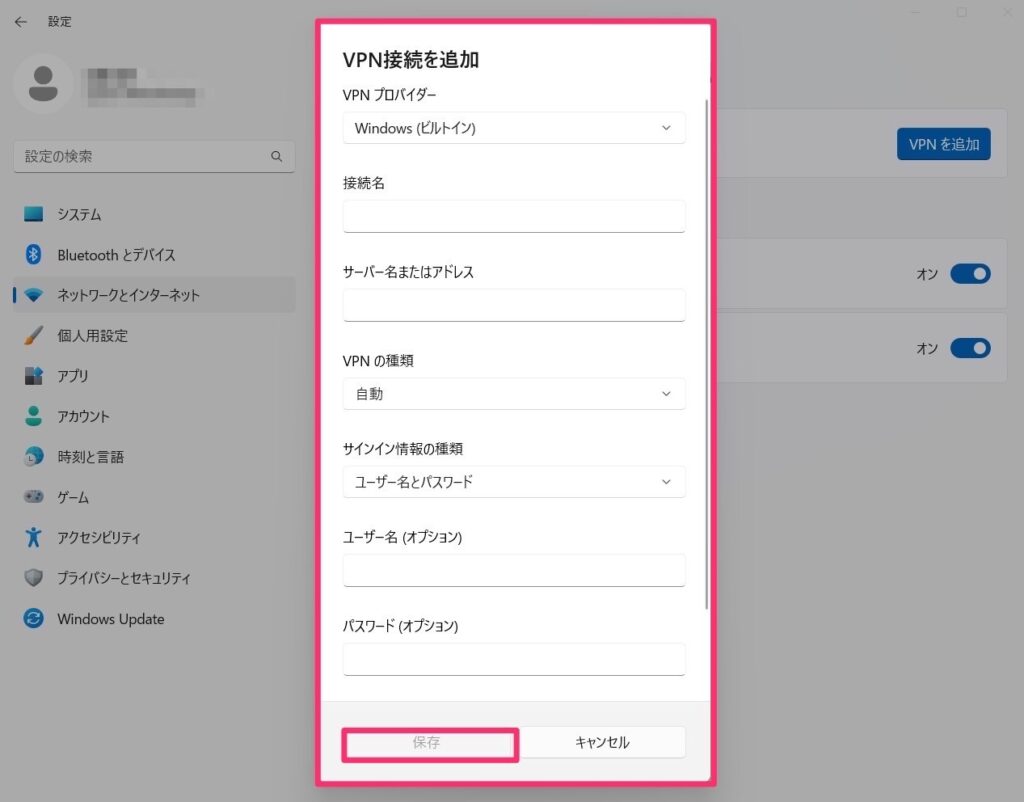The image size is (1024, 802).
Task: Expand the VPN の種類 dropdown showing 自動
Action: 514,394
